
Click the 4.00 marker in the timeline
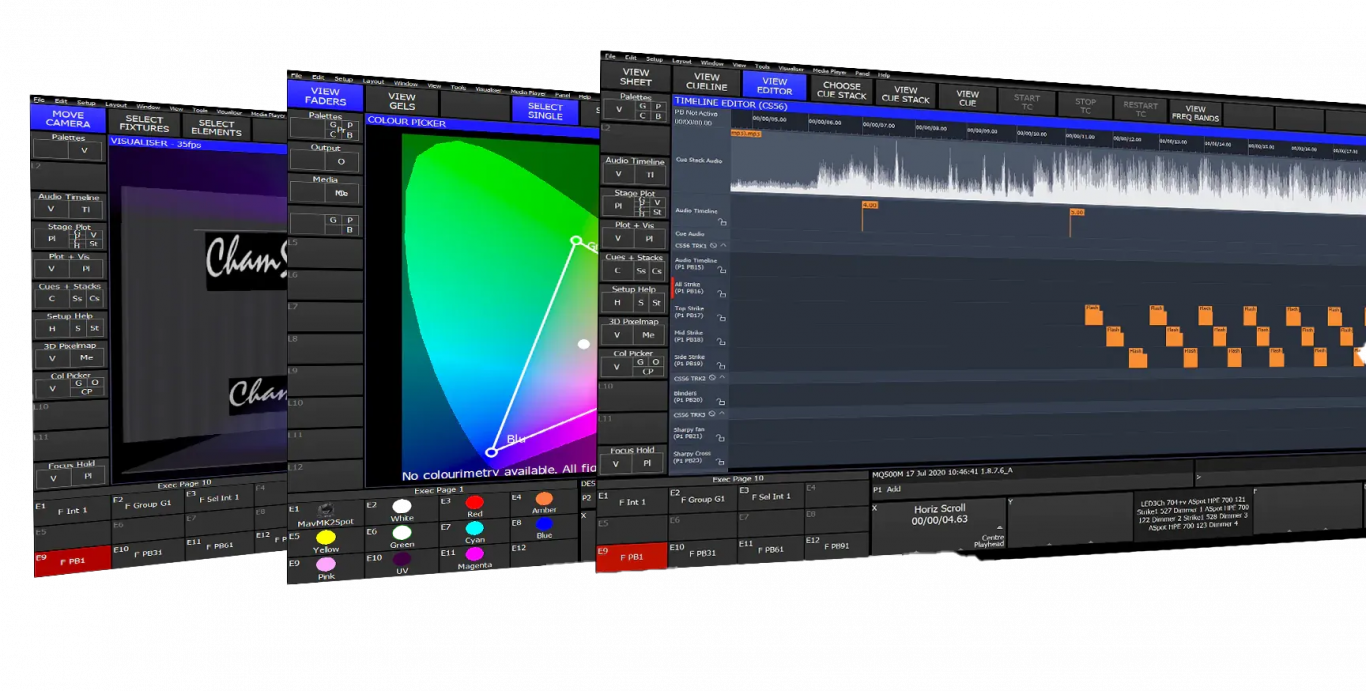870,205
